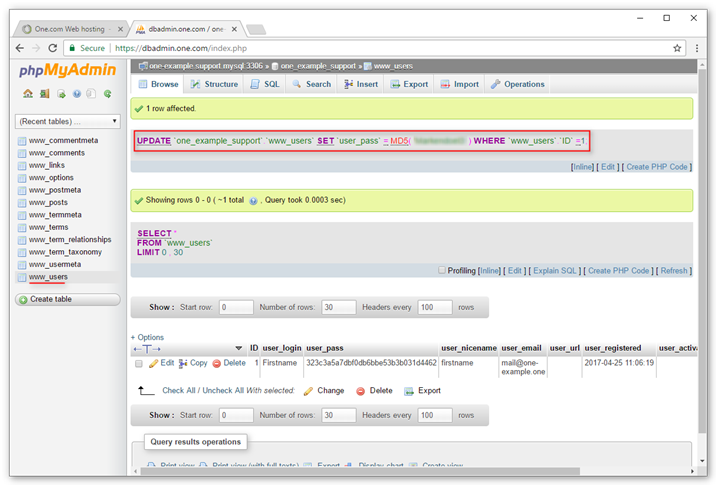Click the Export icon below results table
Screen dimensions: 716x485
[410, 391]
